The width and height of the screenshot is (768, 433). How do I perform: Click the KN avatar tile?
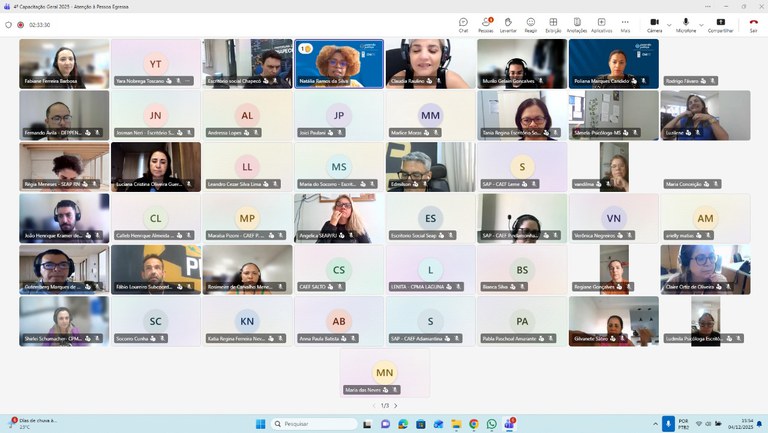pos(247,321)
